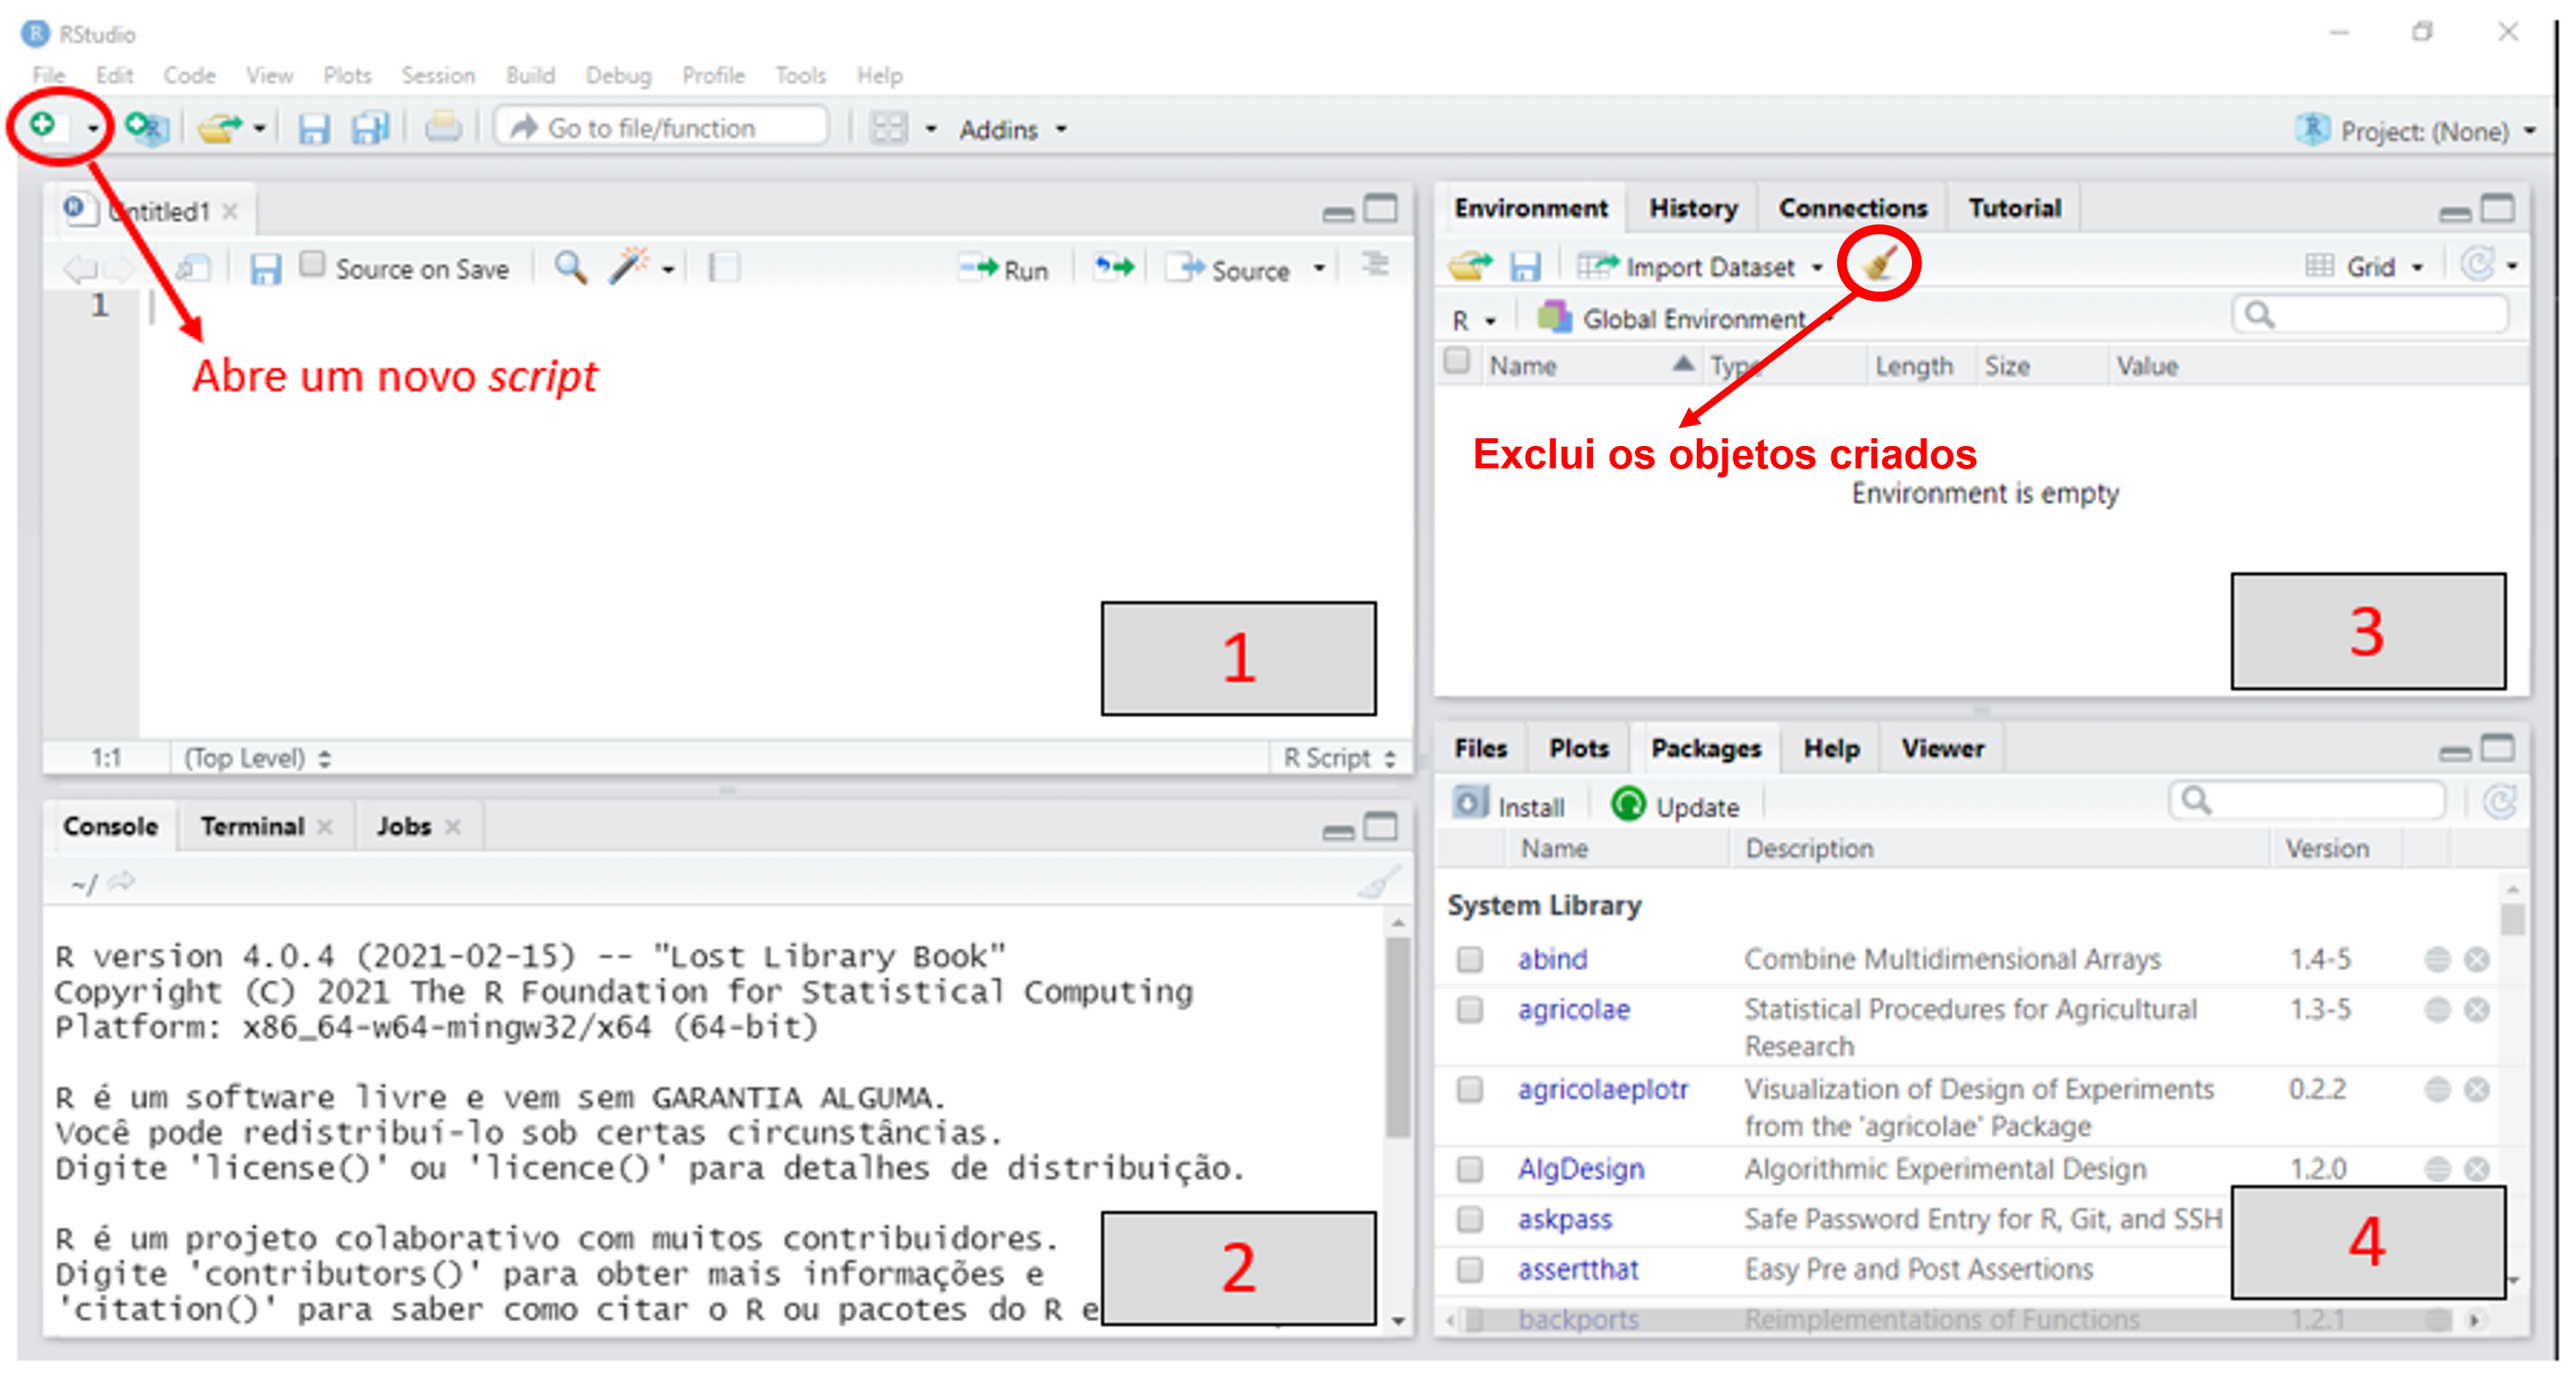2576x1375 pixels.
Task: Clear objects with broom icon in Environment
Action: [1880, 263]
